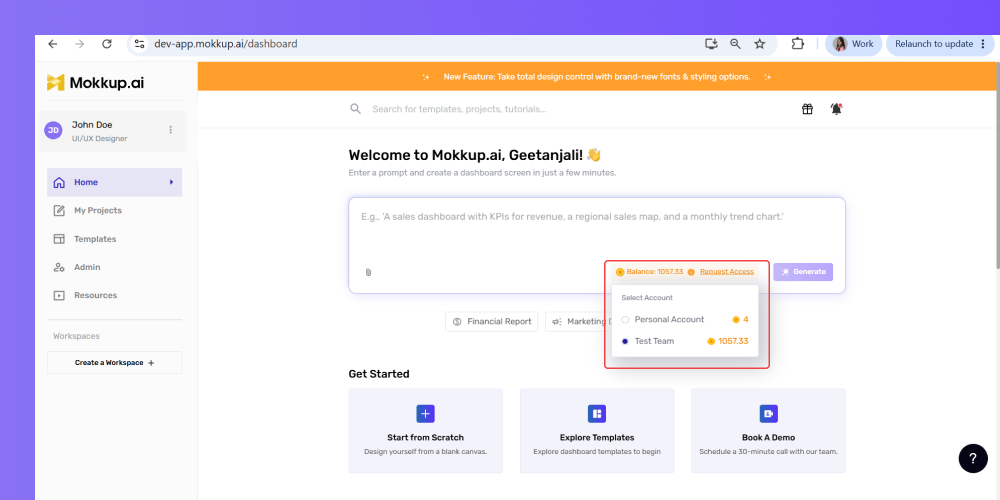
Task: Click the info icon beside Request Access
Action: (691, 272)
